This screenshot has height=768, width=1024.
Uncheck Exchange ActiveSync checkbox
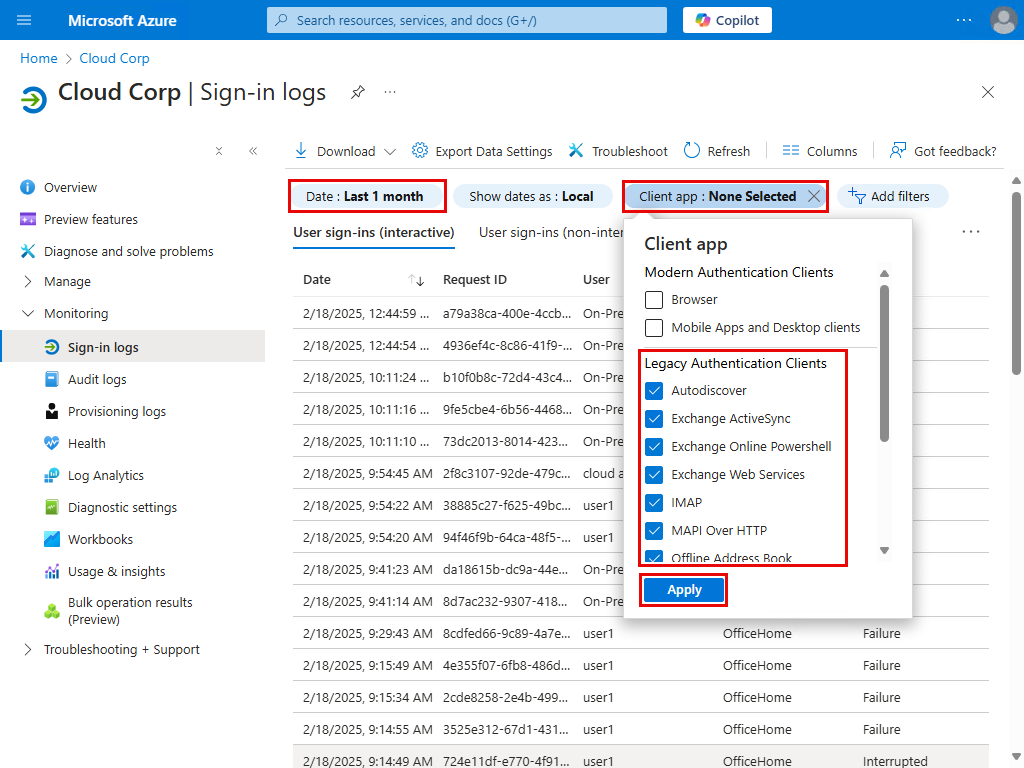(654, 419)
